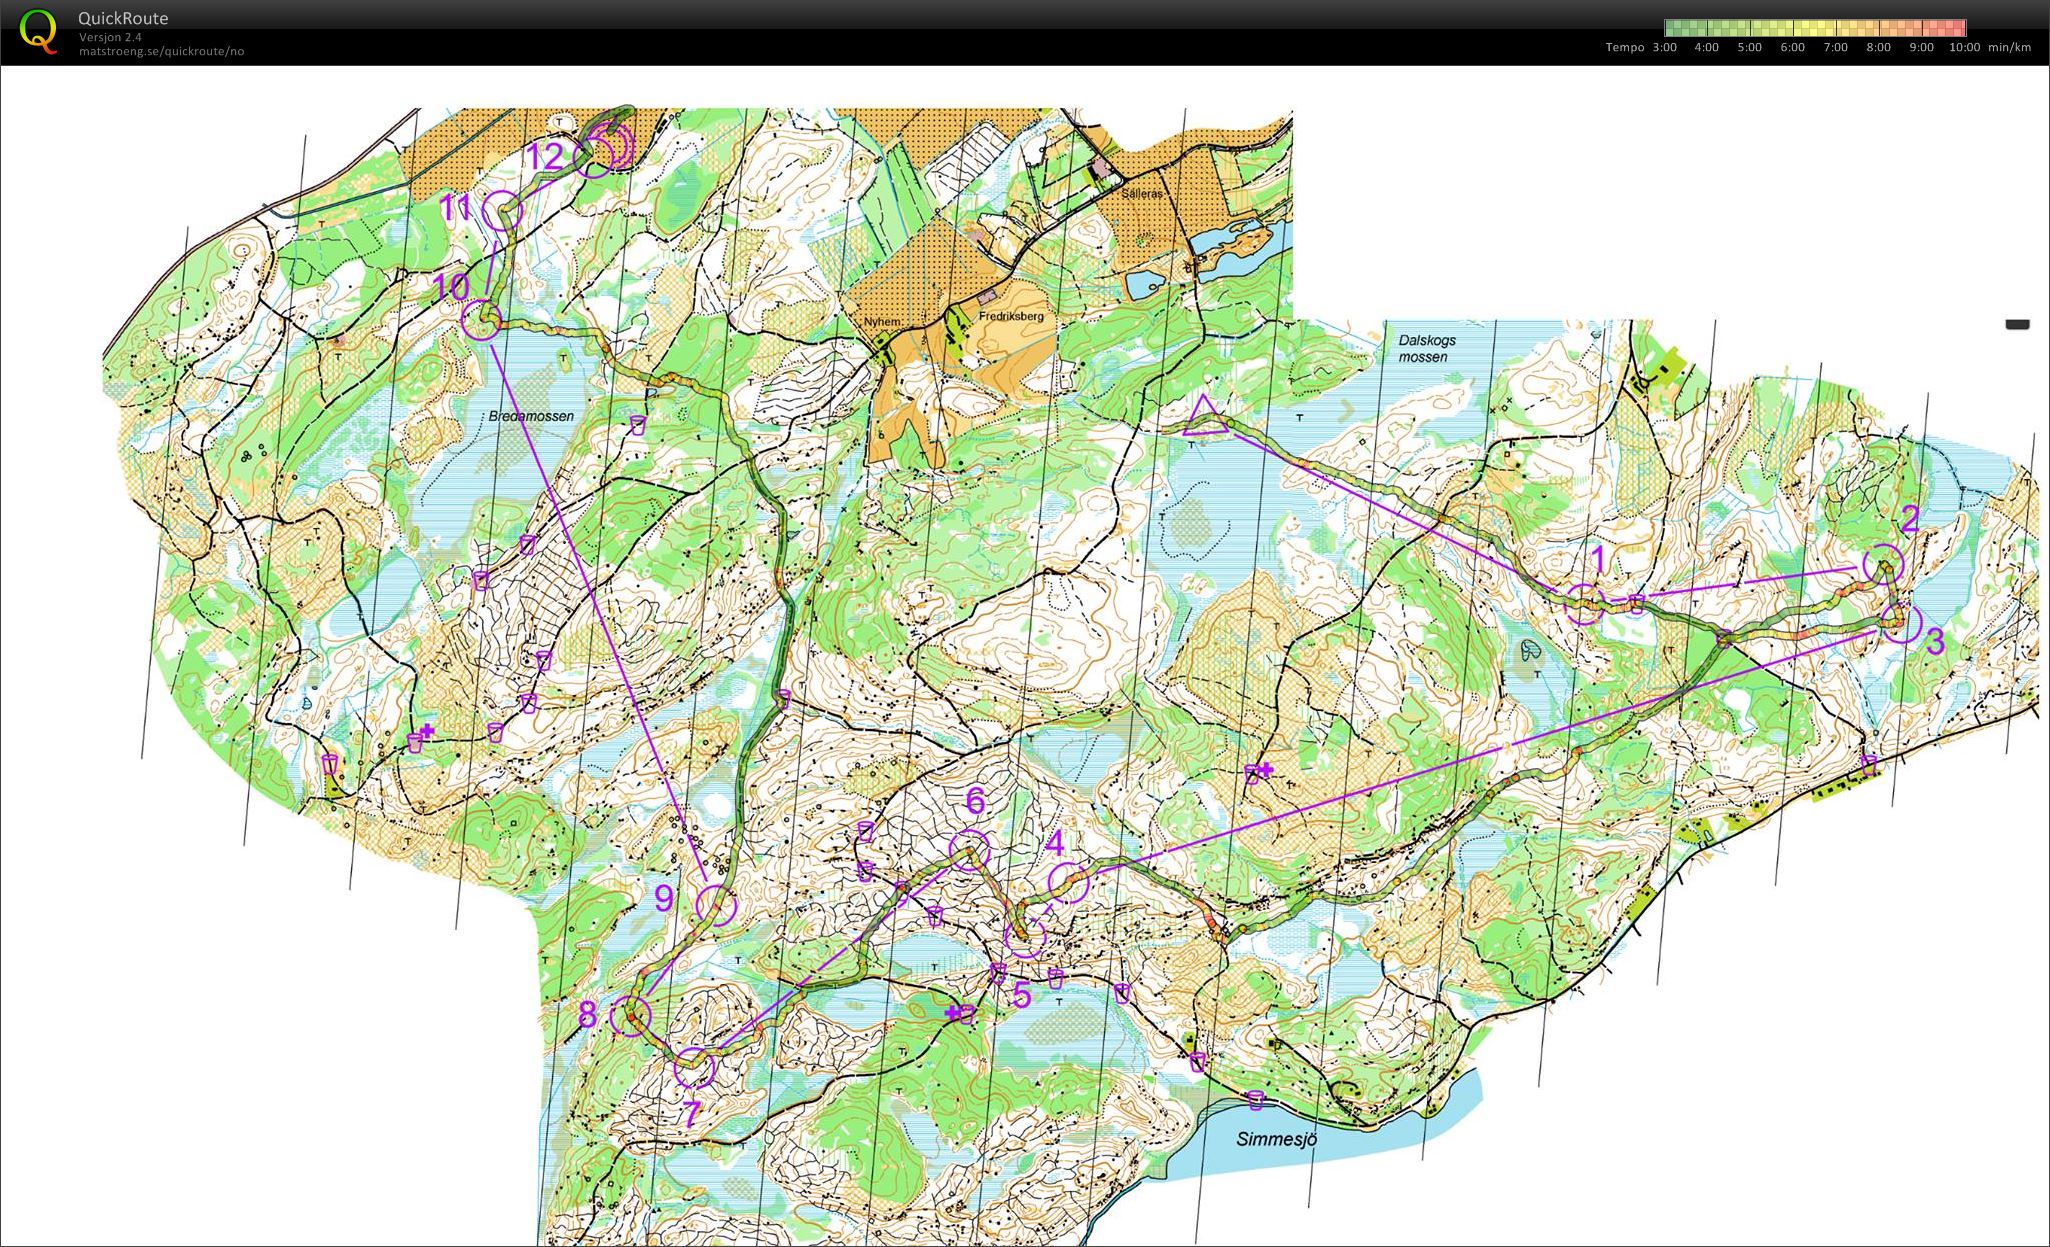This screenshot has width=2050, height=1247.
Task: Select control circle 12 on the map
Action: (x=594, y=158)
